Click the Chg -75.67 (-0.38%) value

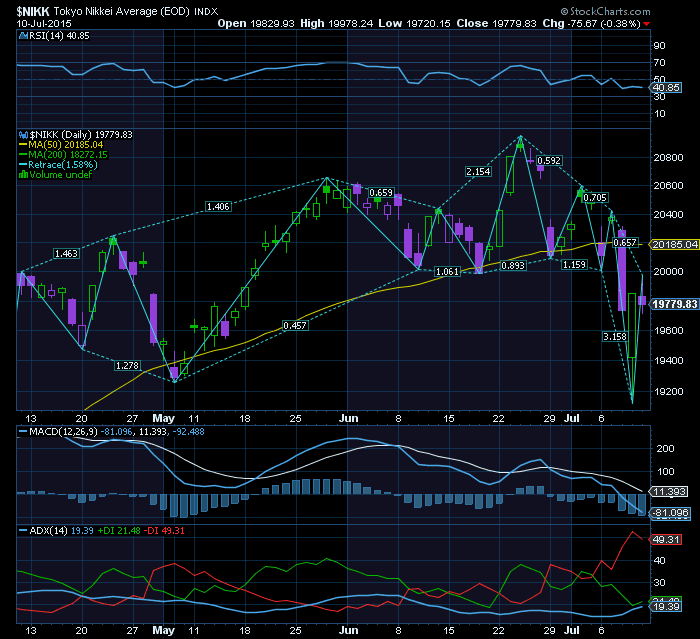pos(592,24)
